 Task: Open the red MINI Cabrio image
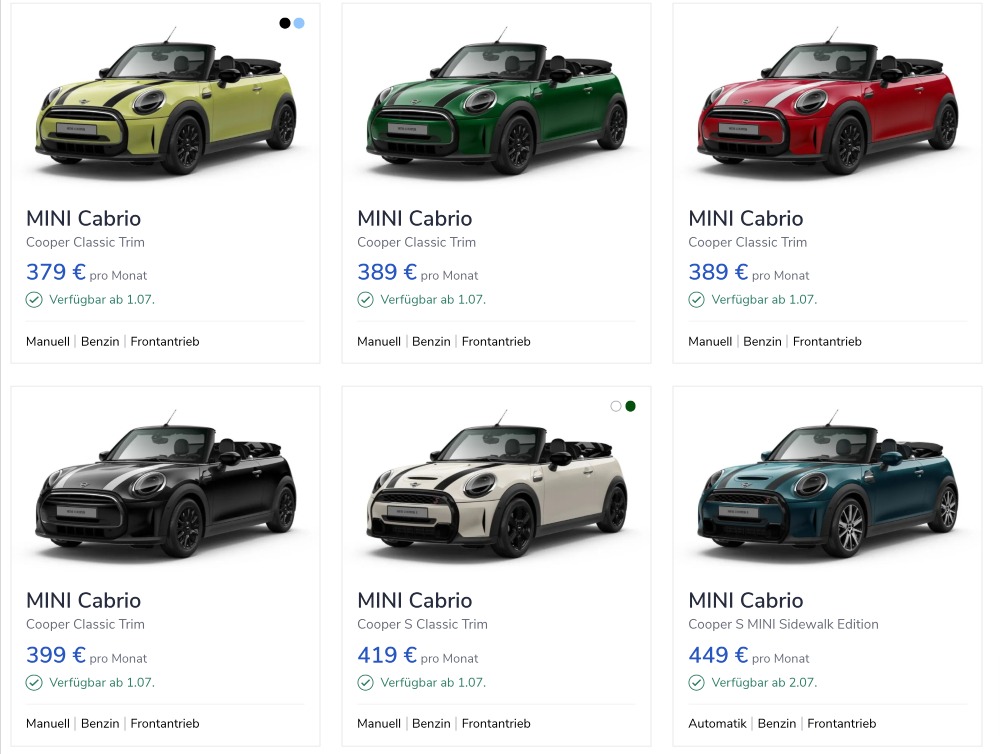827,101
